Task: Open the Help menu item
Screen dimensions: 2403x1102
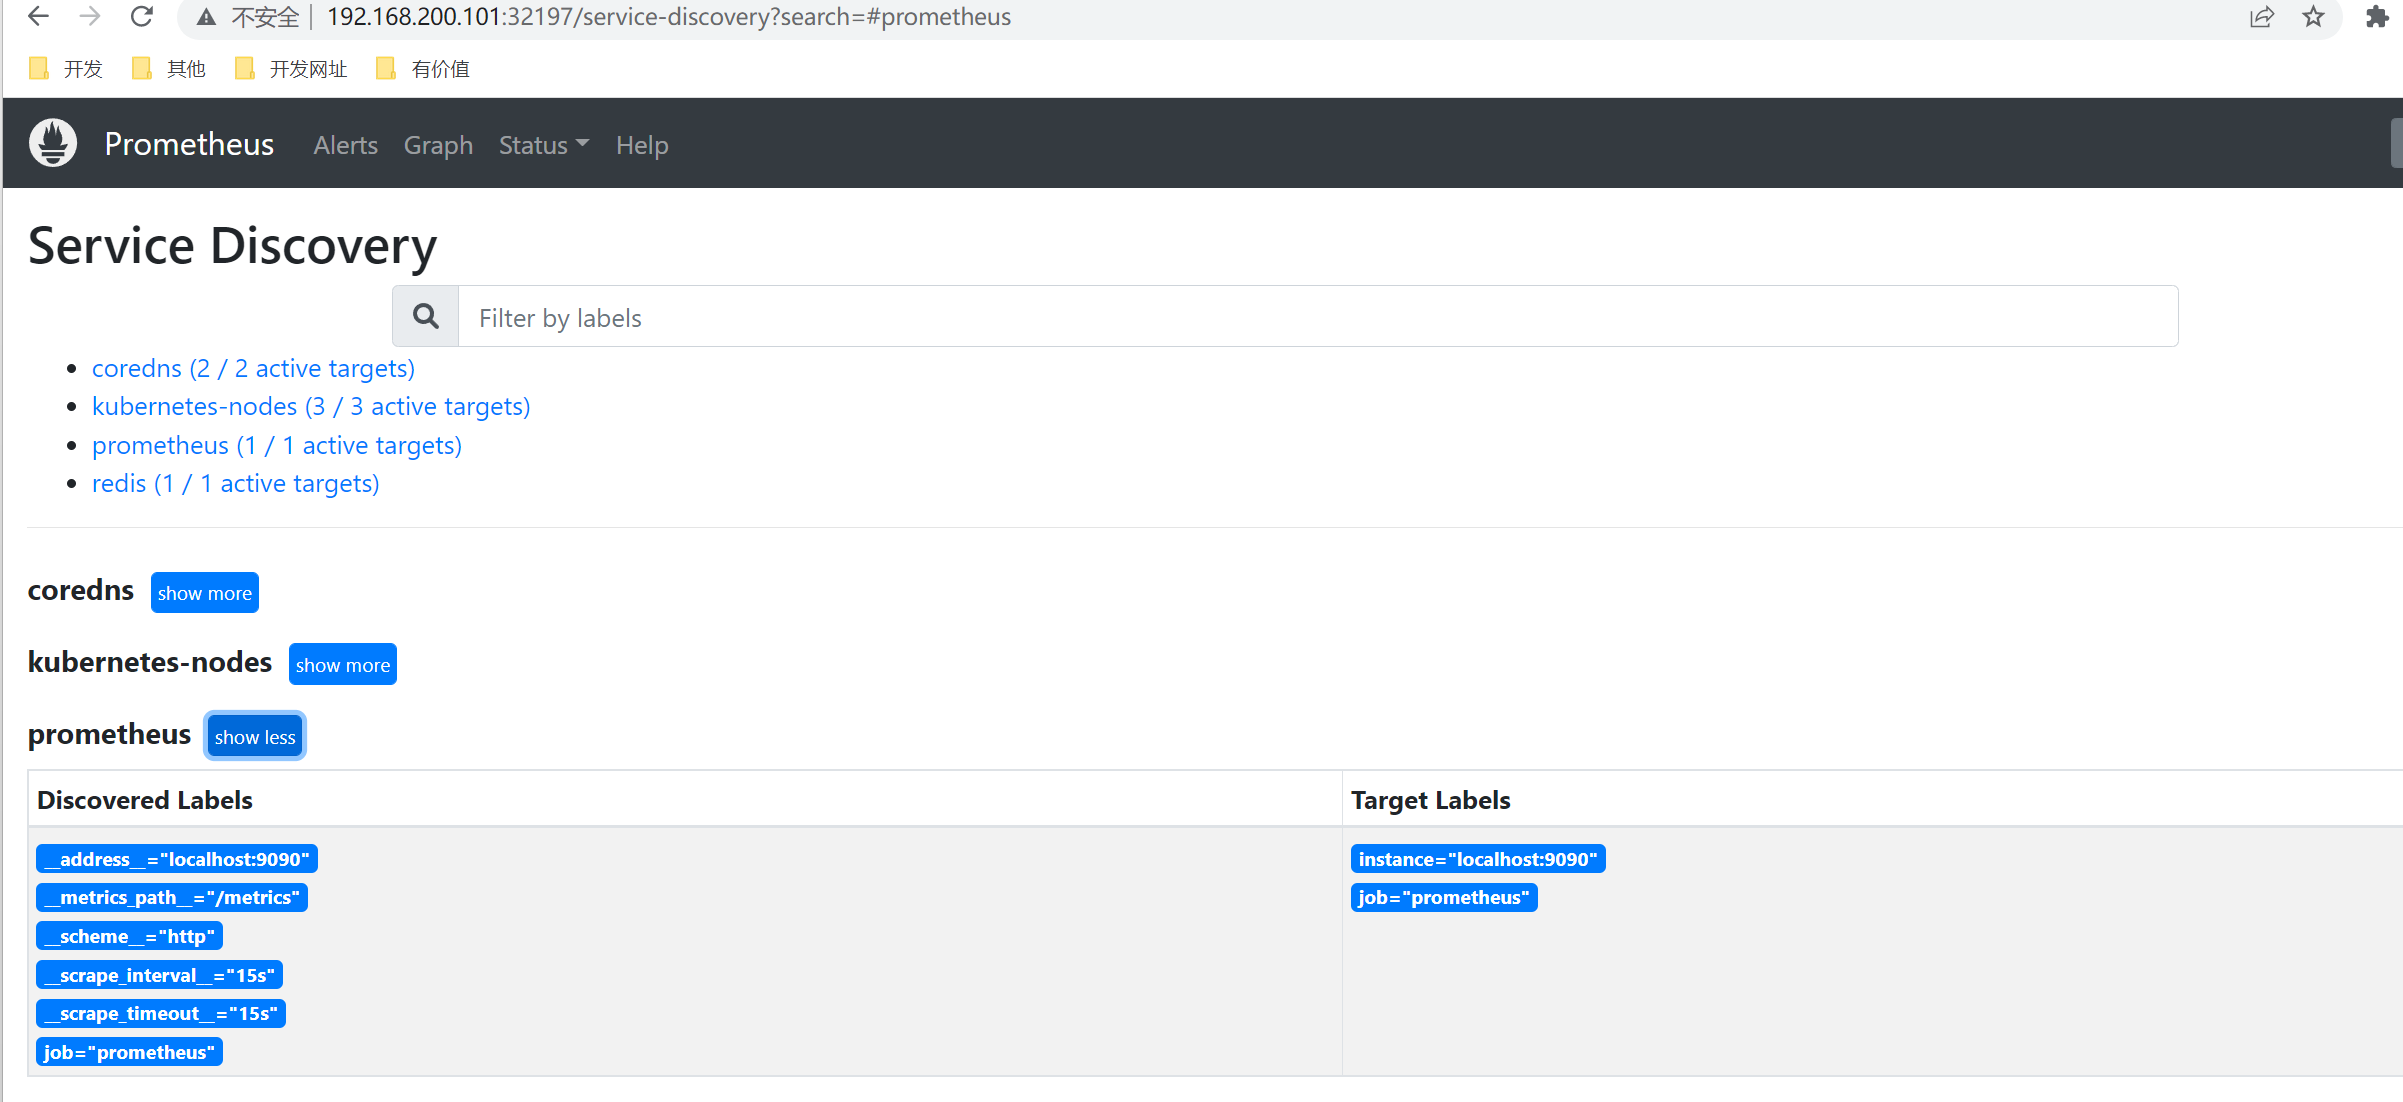Action: pos(642,145)
